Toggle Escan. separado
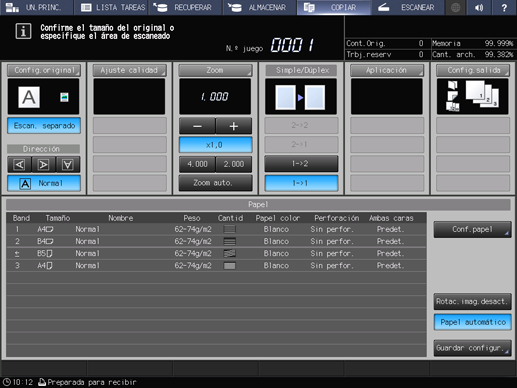The image size is (517, 388). [x=44, y=126]
